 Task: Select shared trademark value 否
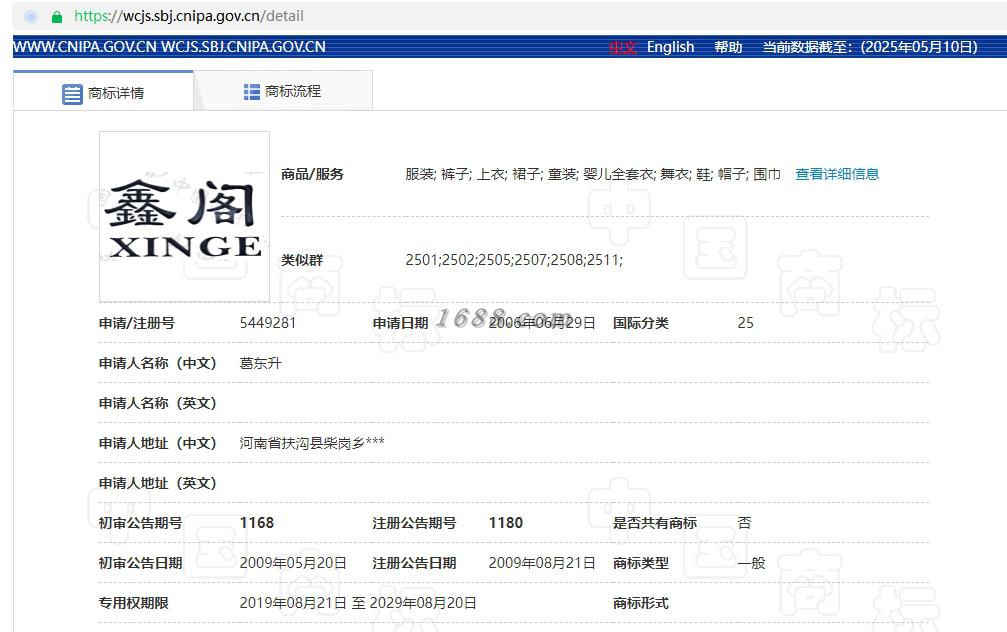(x=744, y=523)
